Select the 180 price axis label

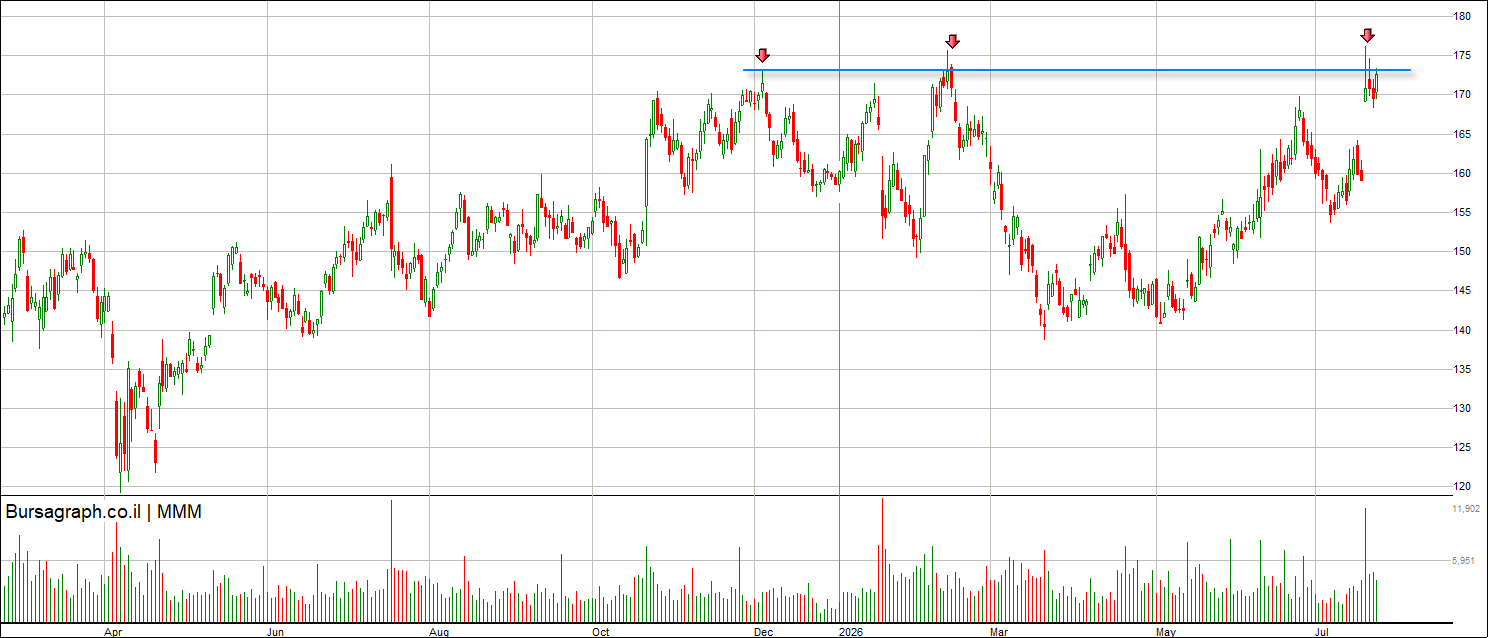coord(1462,16)
